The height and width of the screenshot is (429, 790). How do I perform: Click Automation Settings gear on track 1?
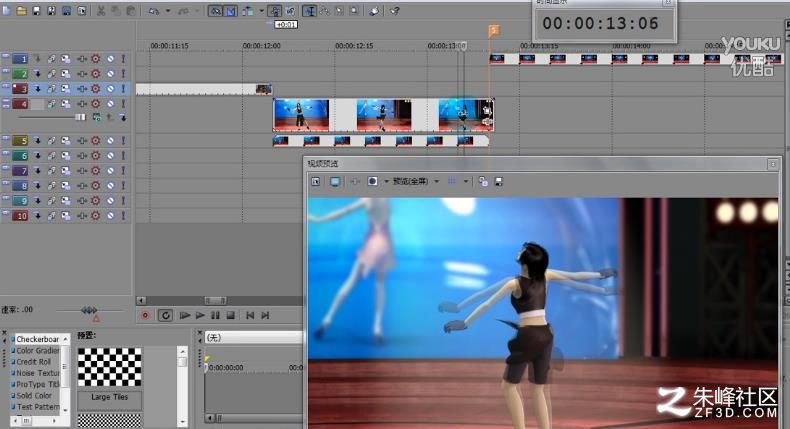pos(95,59)
